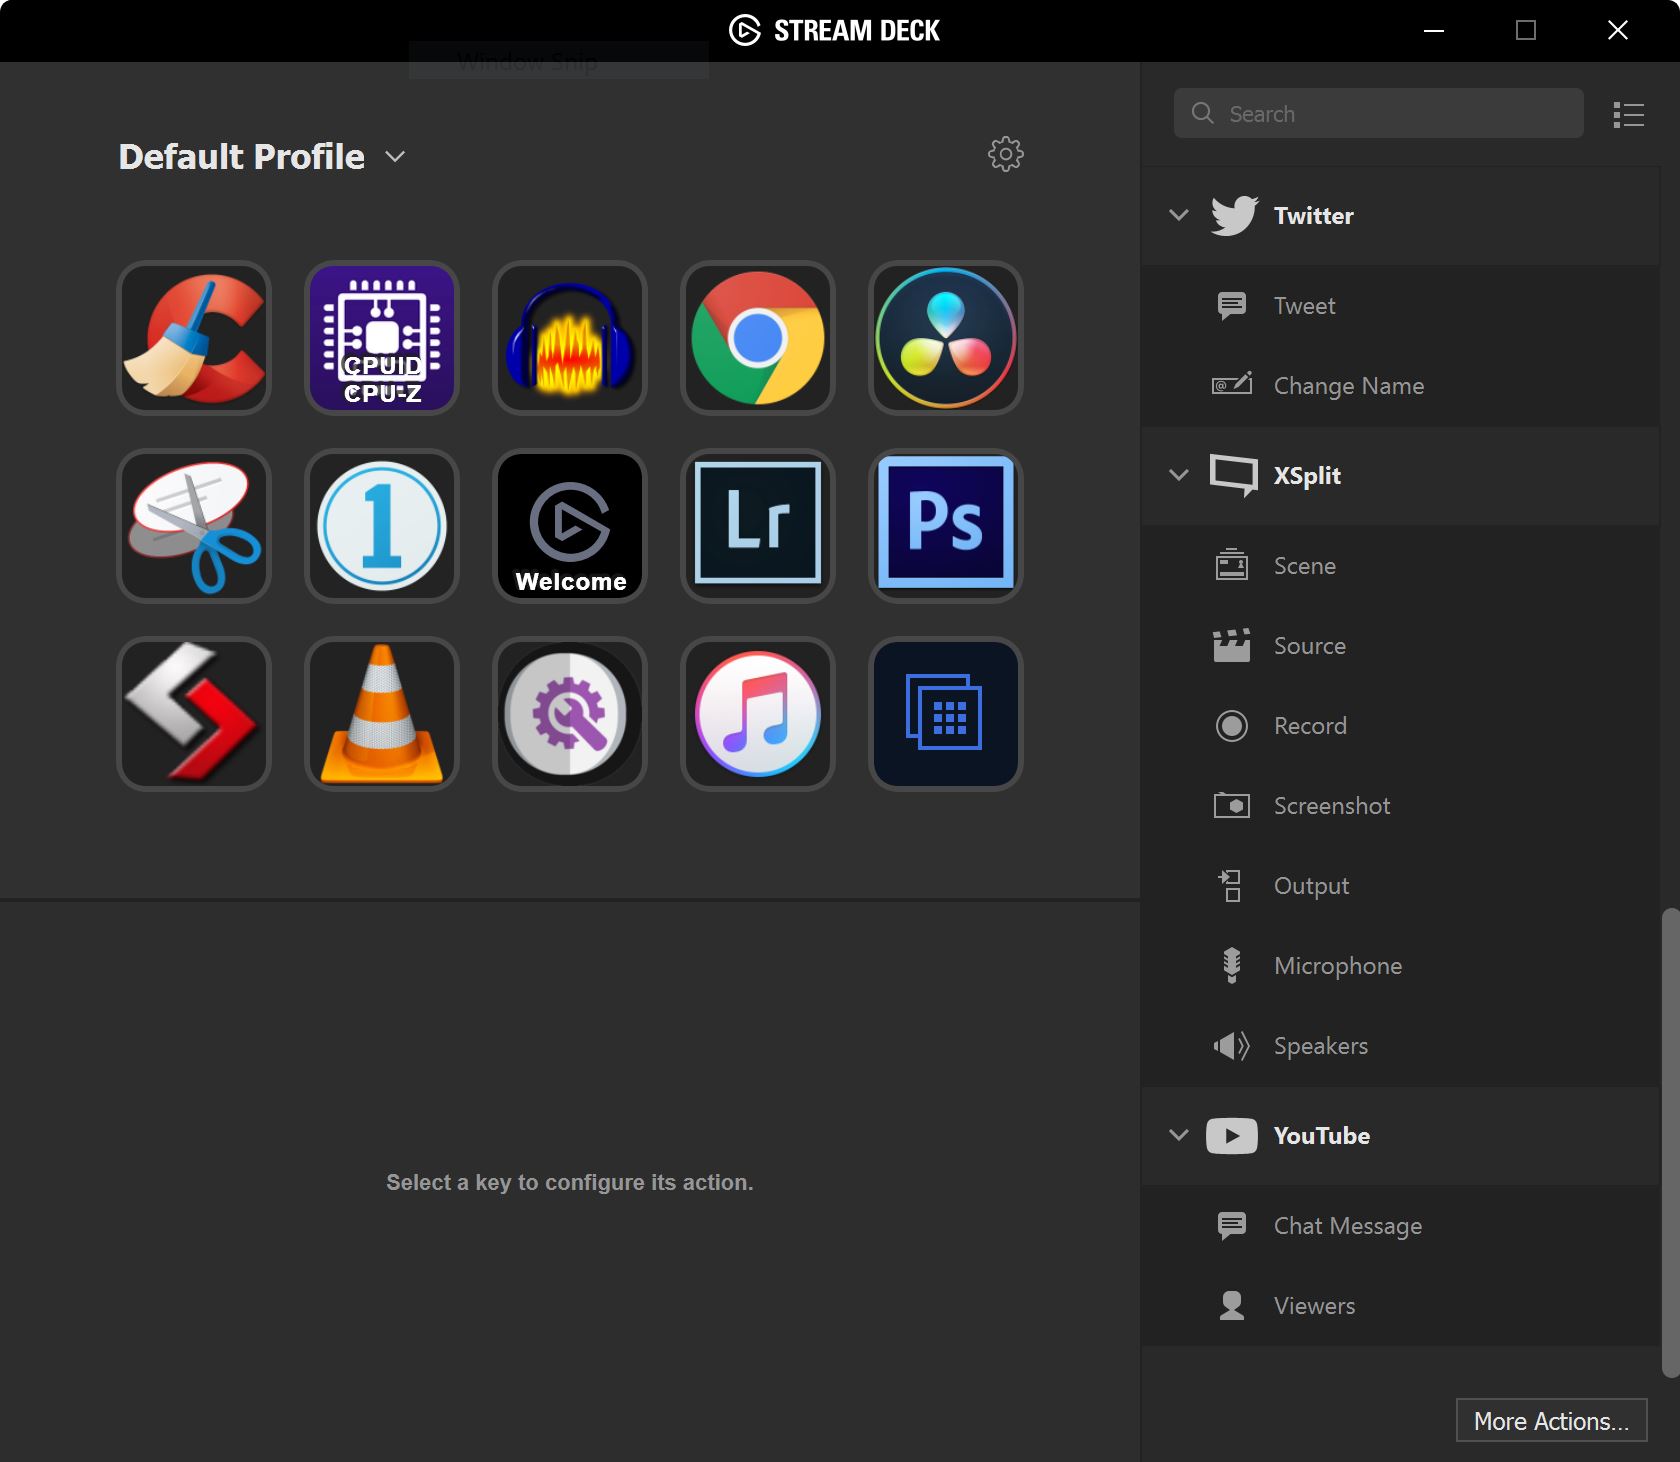Select the CCleaner key
1680x1462 pixels.
coord(194,338)
